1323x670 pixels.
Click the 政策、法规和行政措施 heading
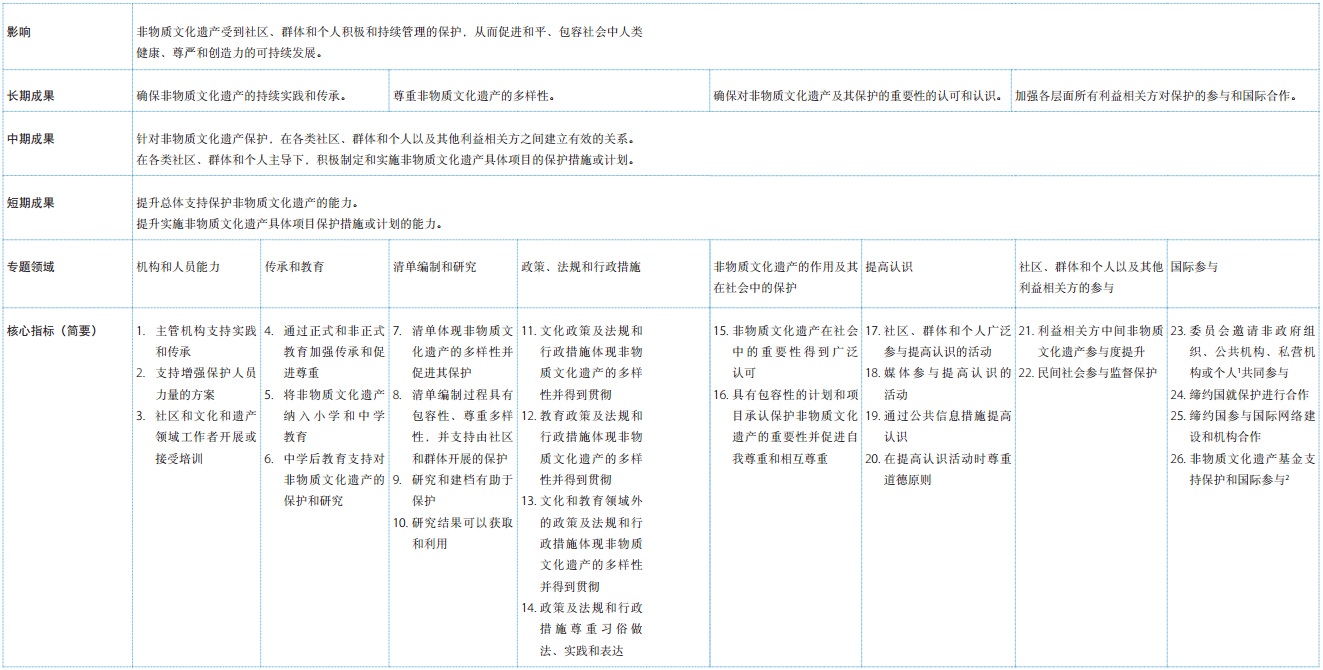click(581, 267)
